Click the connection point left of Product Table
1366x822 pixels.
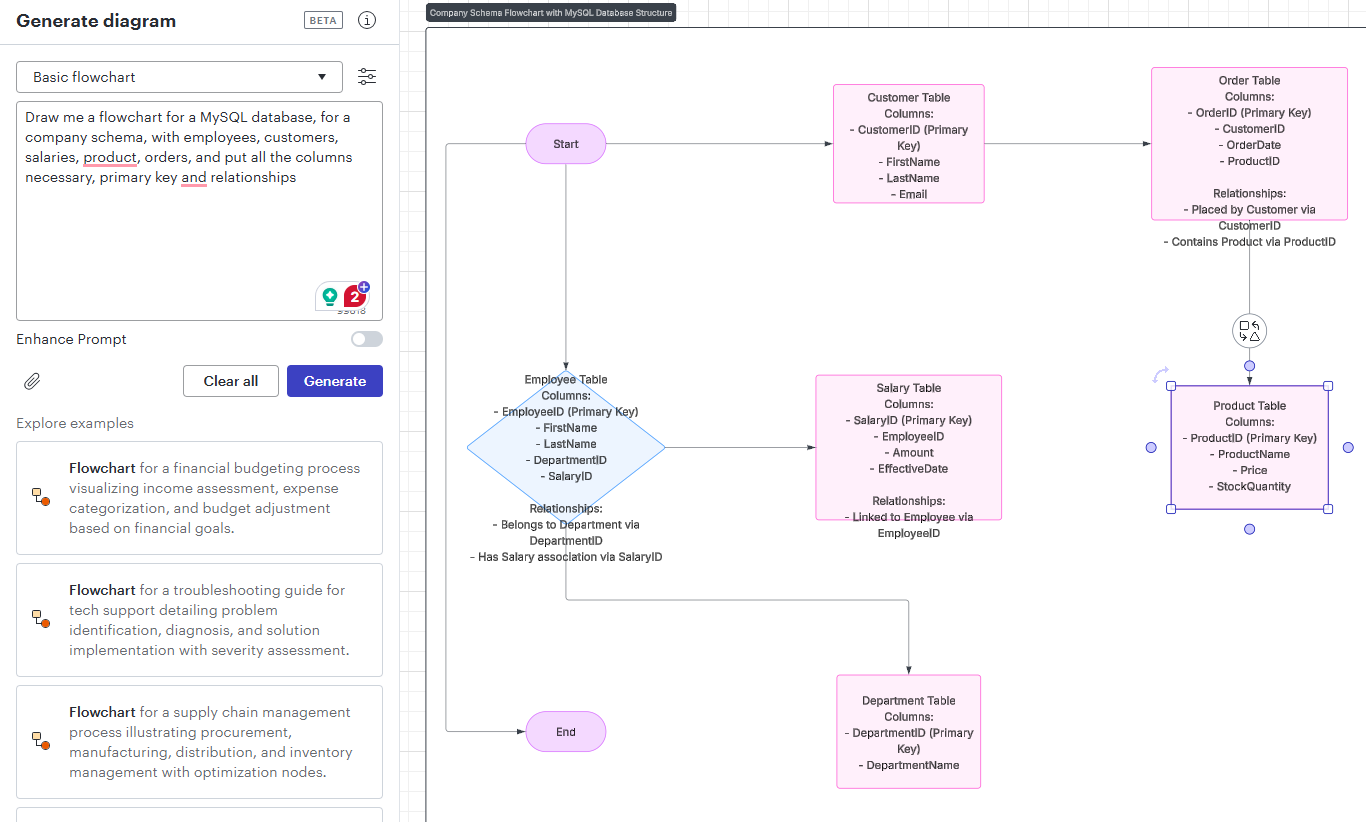tap(1151, 448)
